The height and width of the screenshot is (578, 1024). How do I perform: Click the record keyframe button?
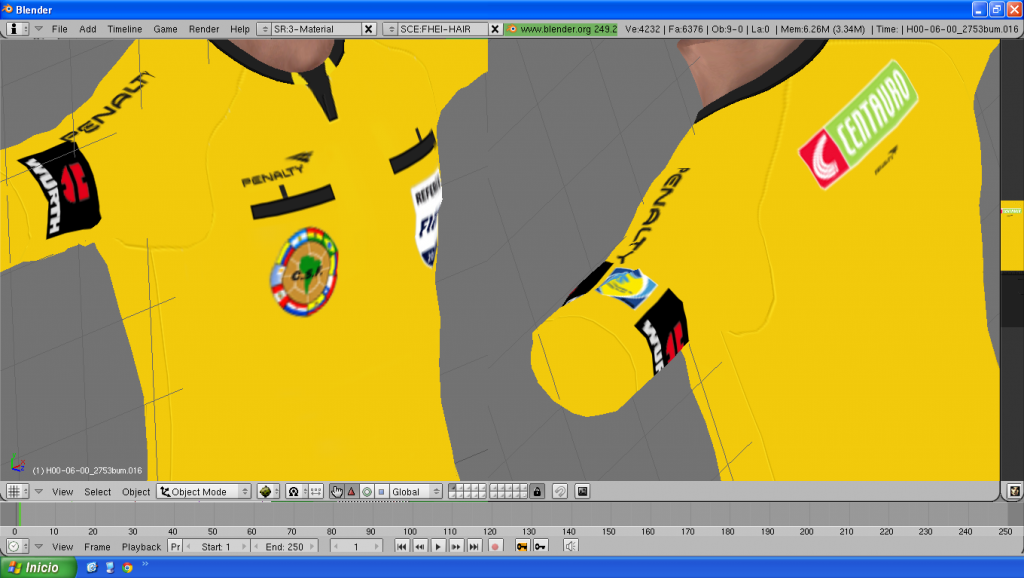[494, 547]
